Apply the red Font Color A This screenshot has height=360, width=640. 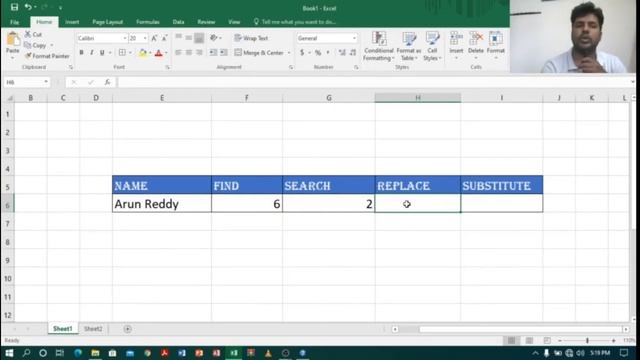pyautogui.click(x=159, y=53)
